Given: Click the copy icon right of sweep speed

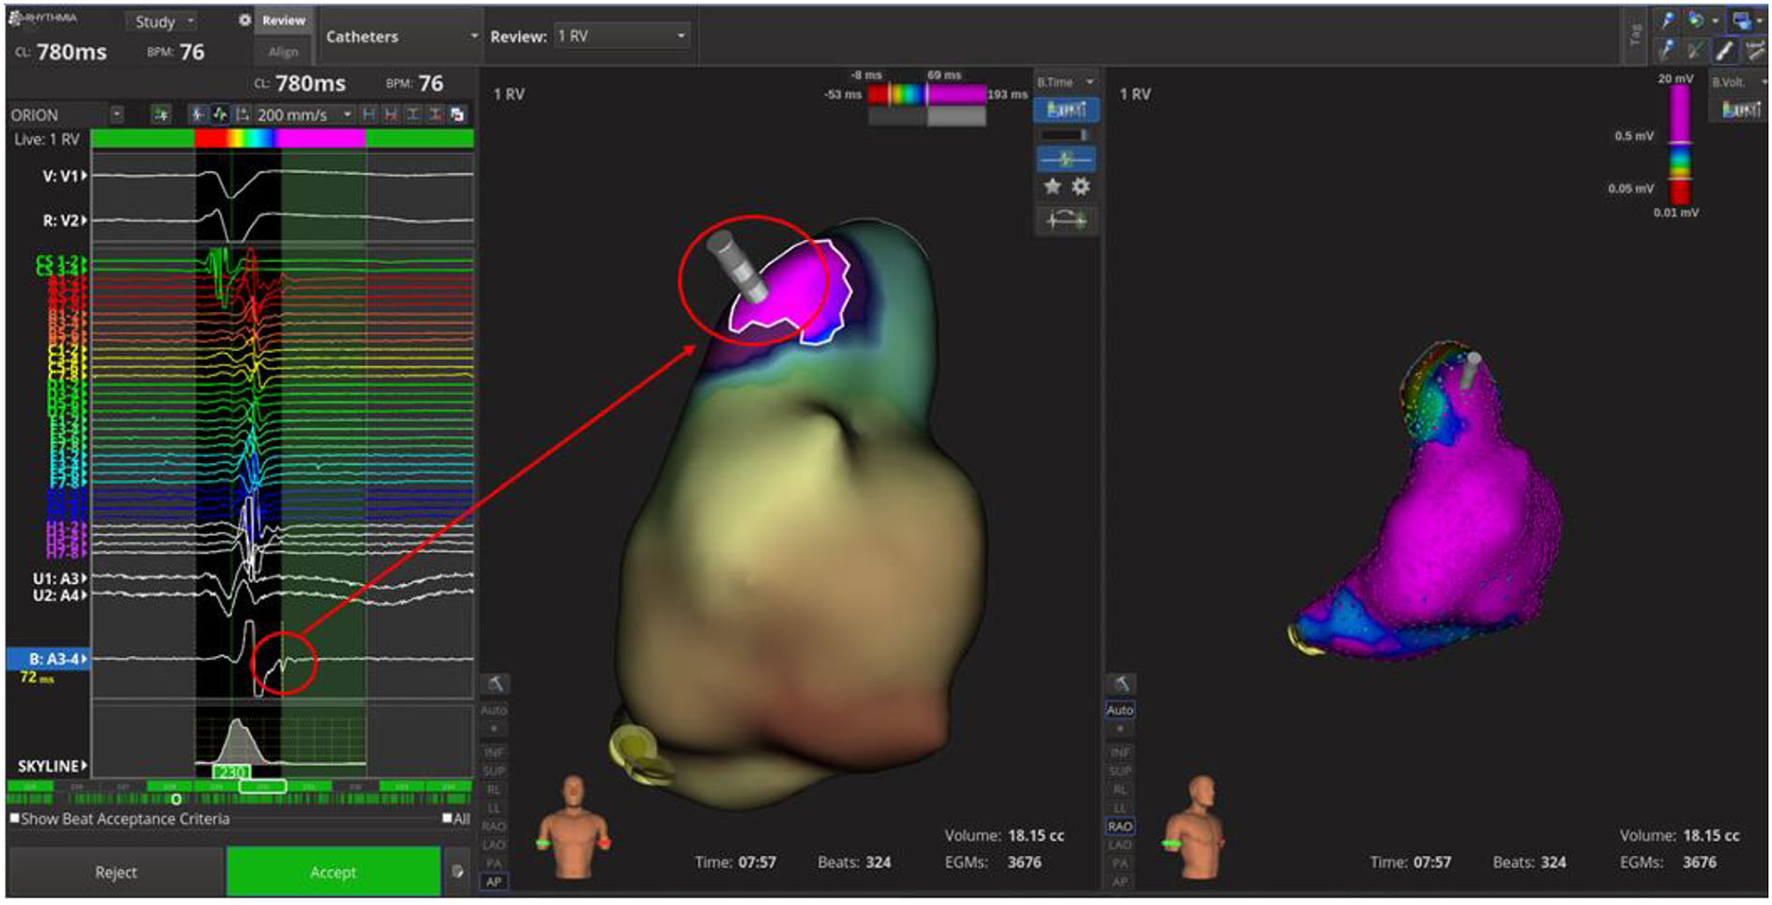Looking at the screenshot, I should tap(458, 115).
